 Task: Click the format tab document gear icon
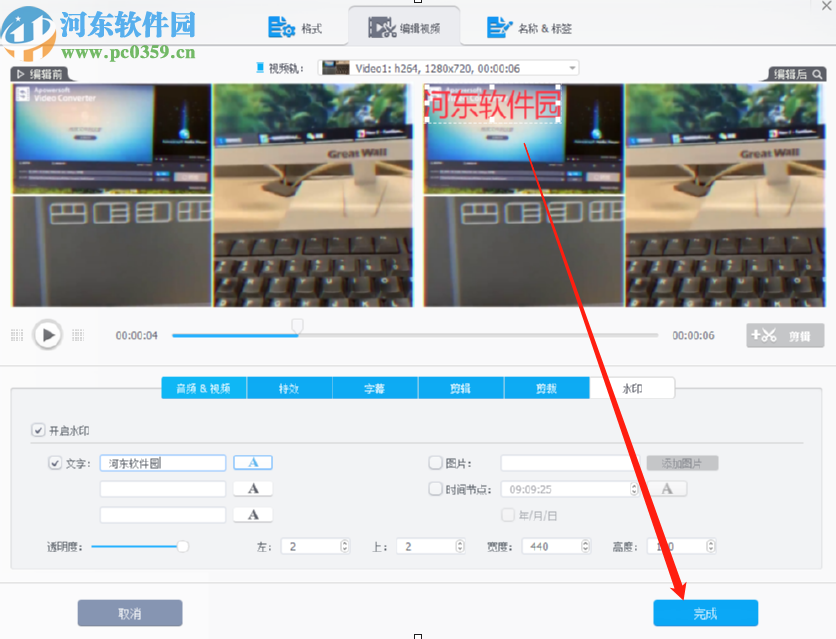(x=281, y=27)
